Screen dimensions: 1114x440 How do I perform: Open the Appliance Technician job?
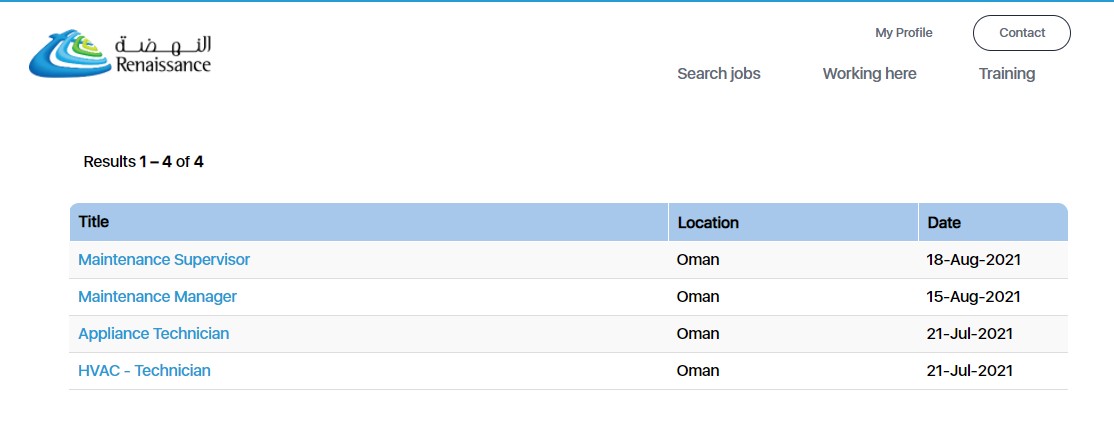[153, 333]
